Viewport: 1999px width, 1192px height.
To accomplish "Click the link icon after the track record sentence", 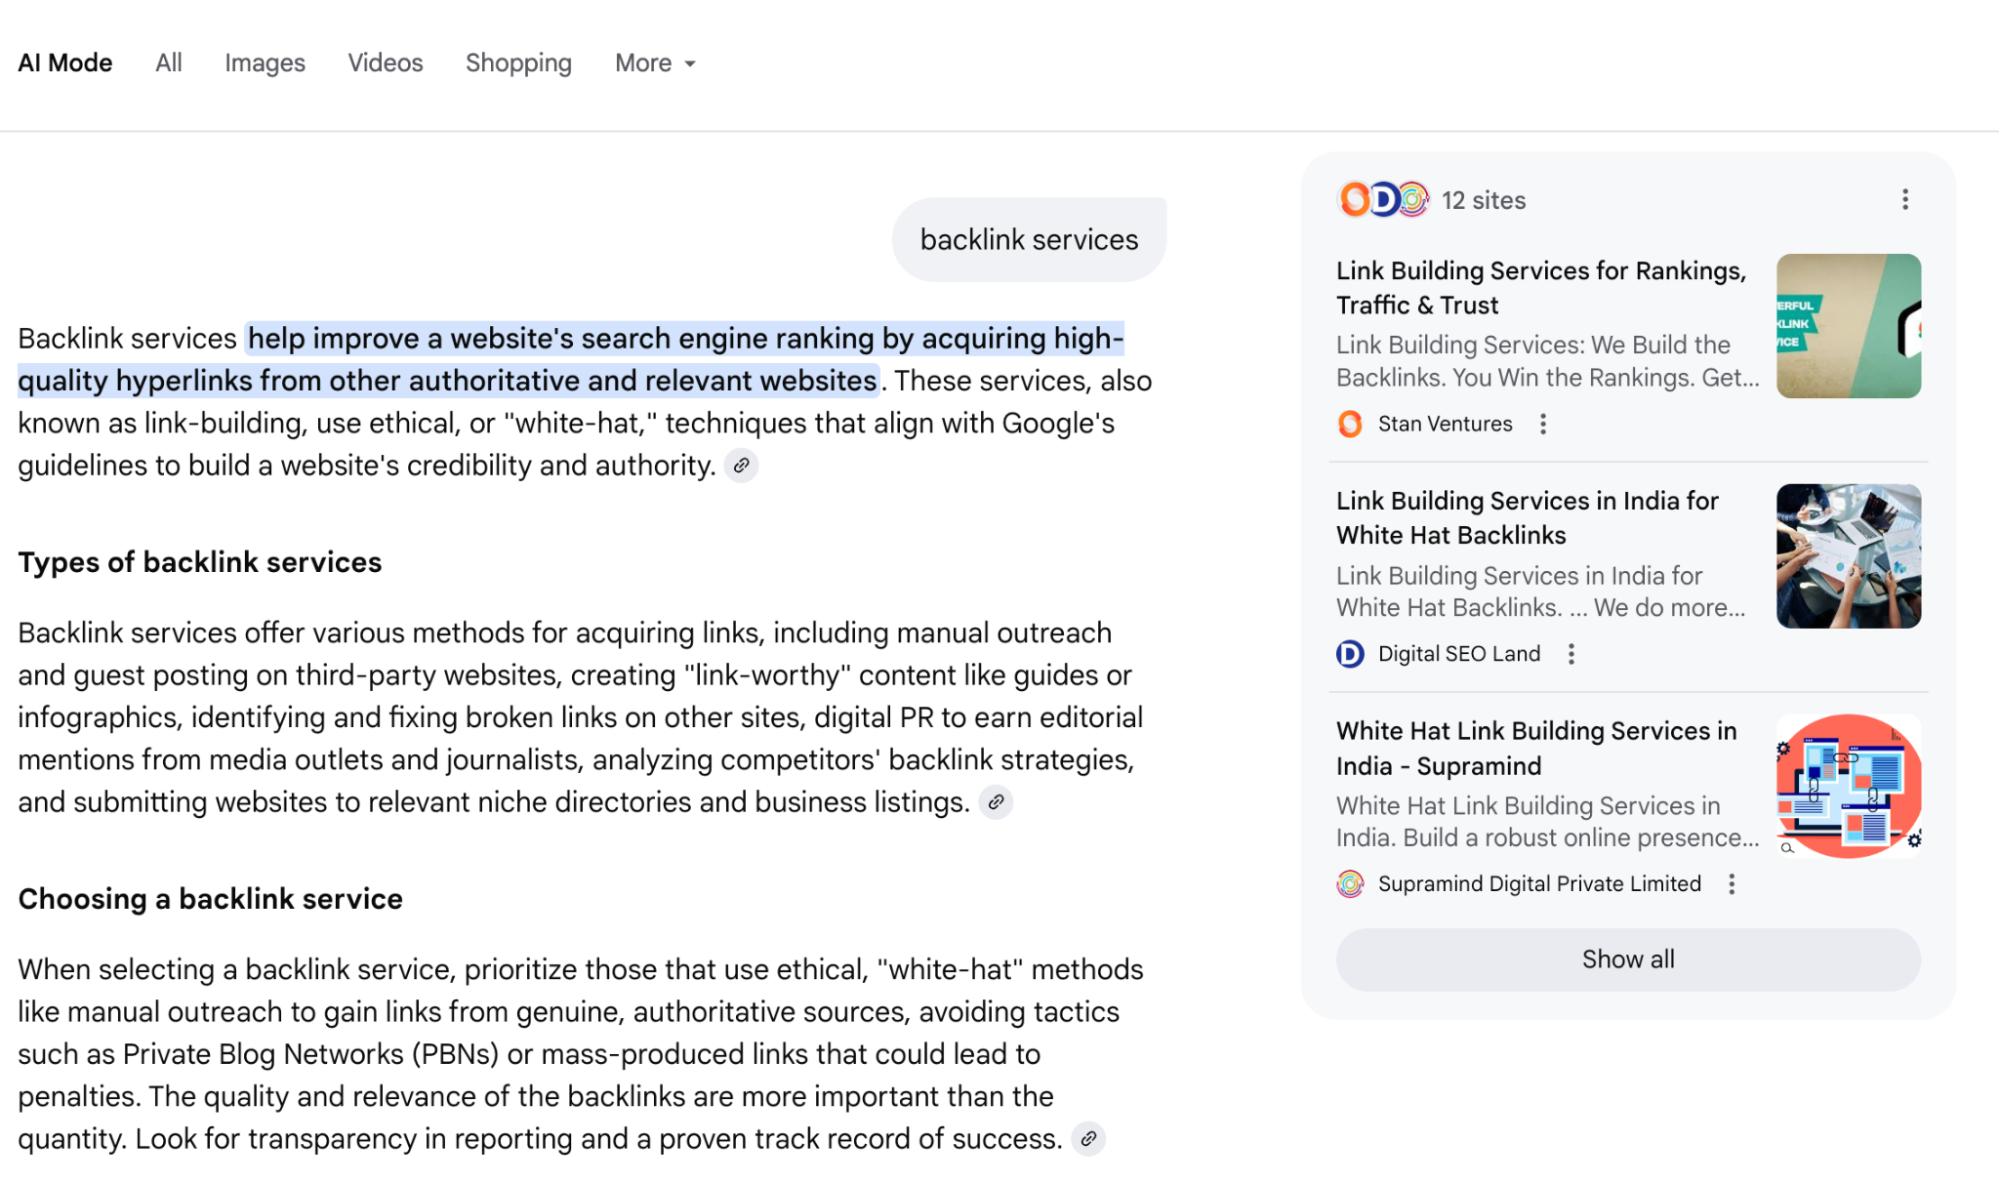I will point(1088,1139).
